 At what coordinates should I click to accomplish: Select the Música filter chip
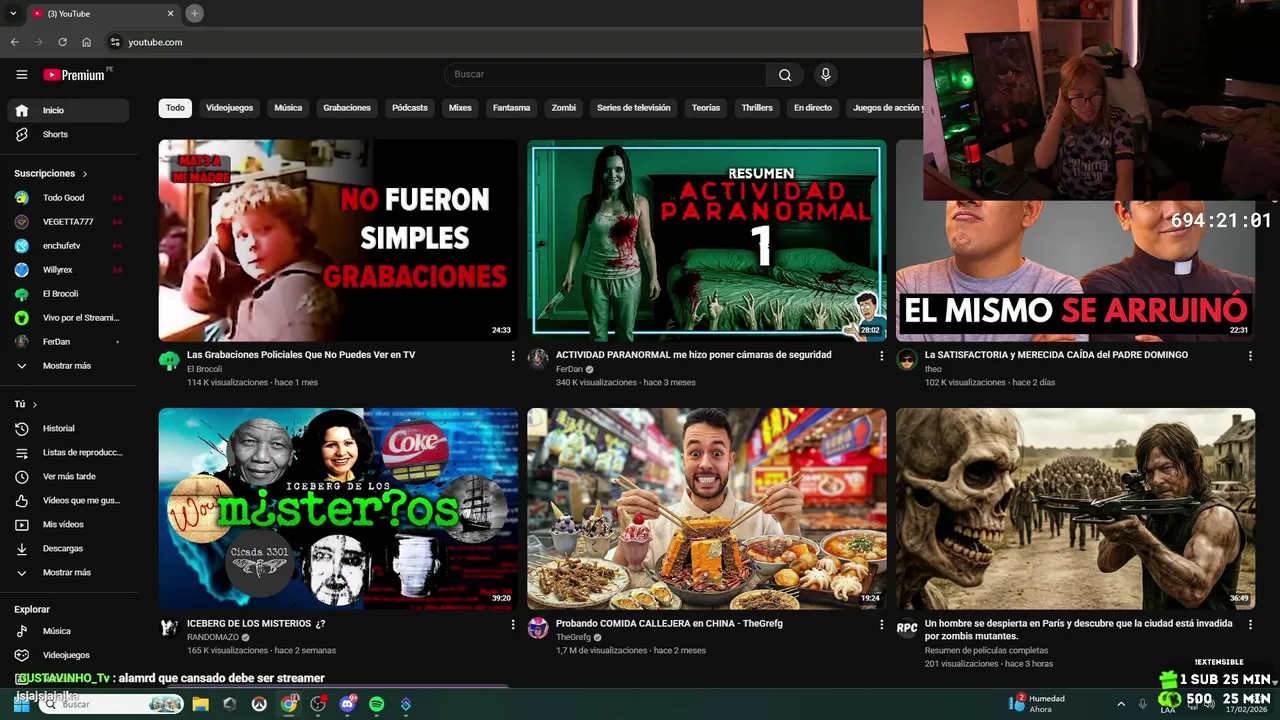coord(288,108)
